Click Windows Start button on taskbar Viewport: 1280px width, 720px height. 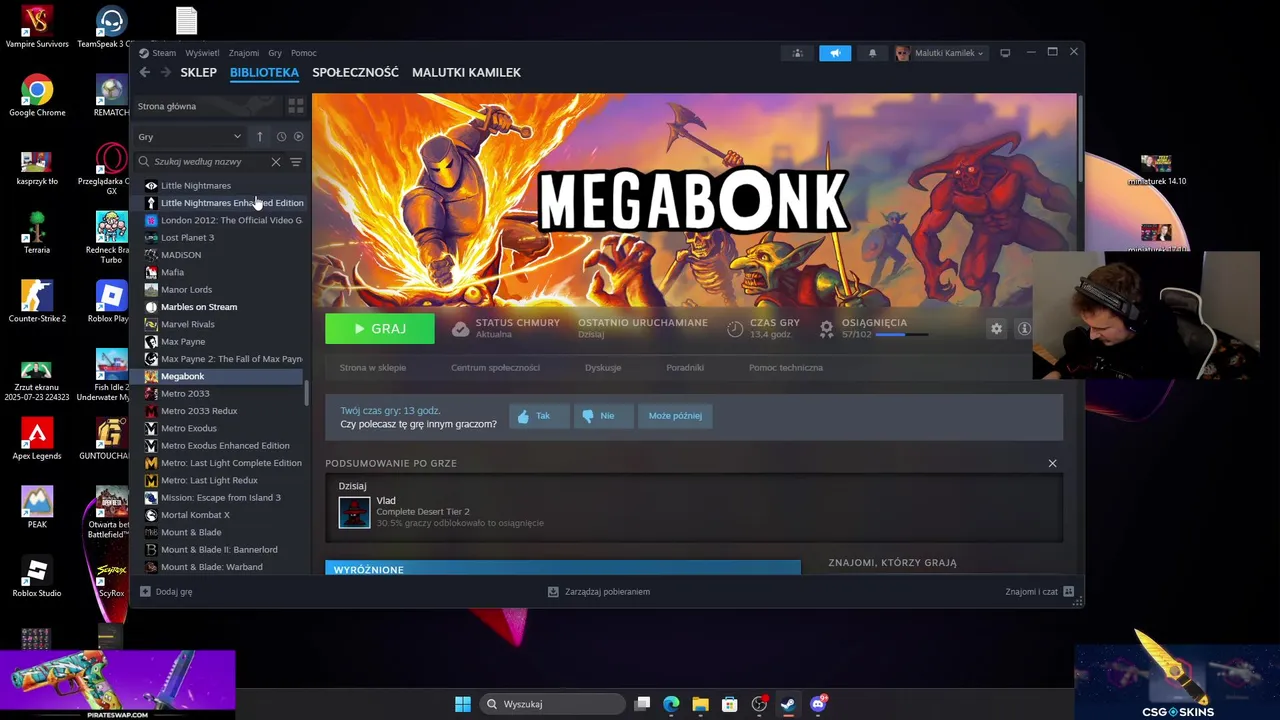pos(463,704)
